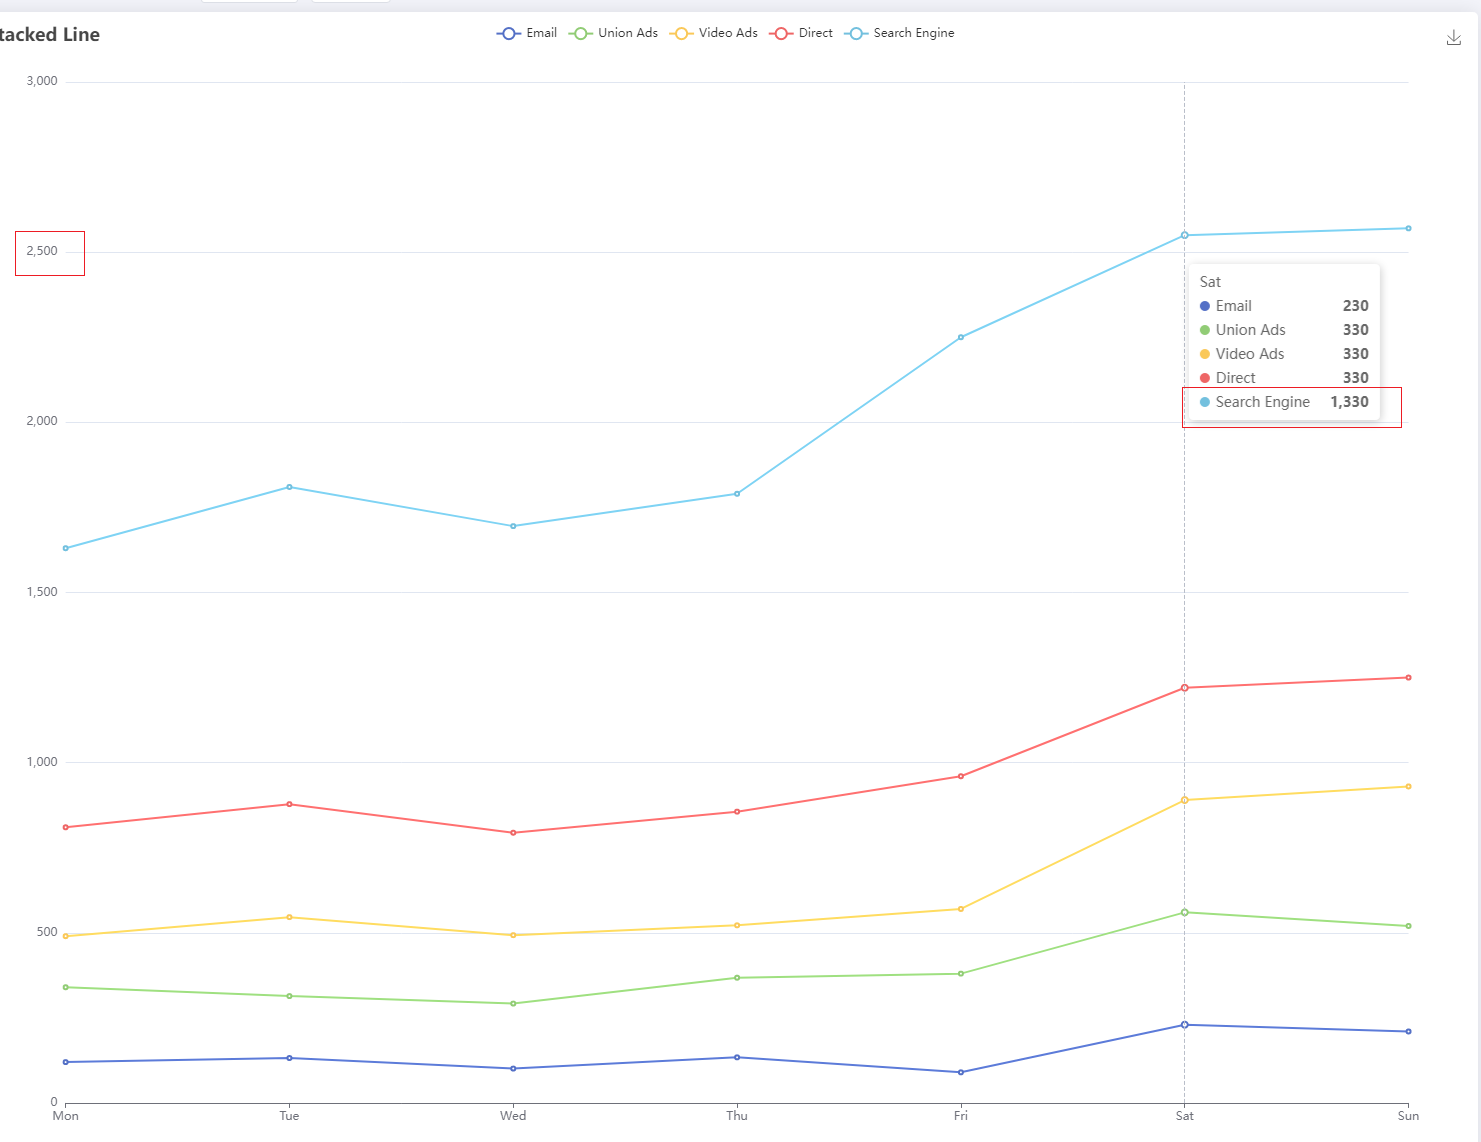Click the Email 230 tooltip row
The image size is (1481, 1142).
point(1284,306)
